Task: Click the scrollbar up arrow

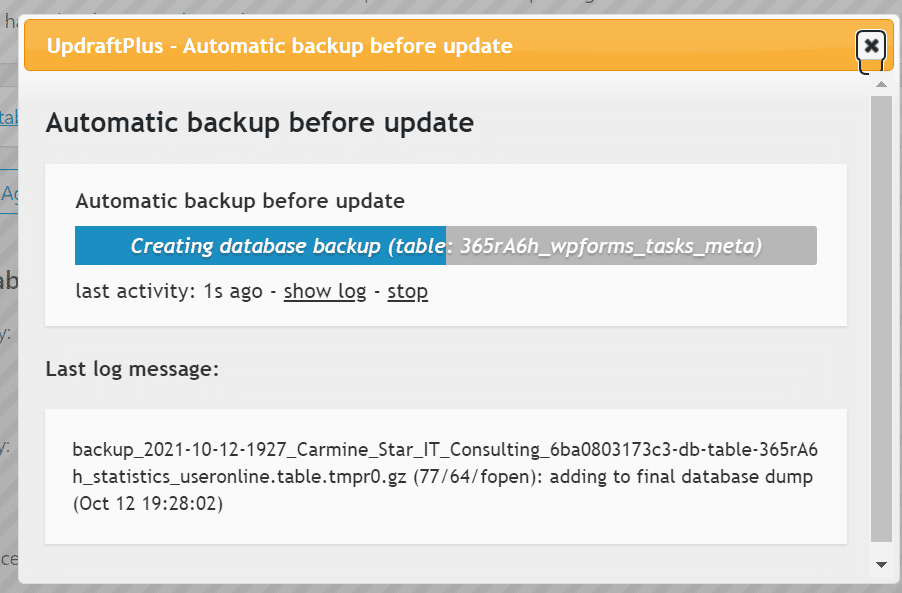Action: click(881, 85)
